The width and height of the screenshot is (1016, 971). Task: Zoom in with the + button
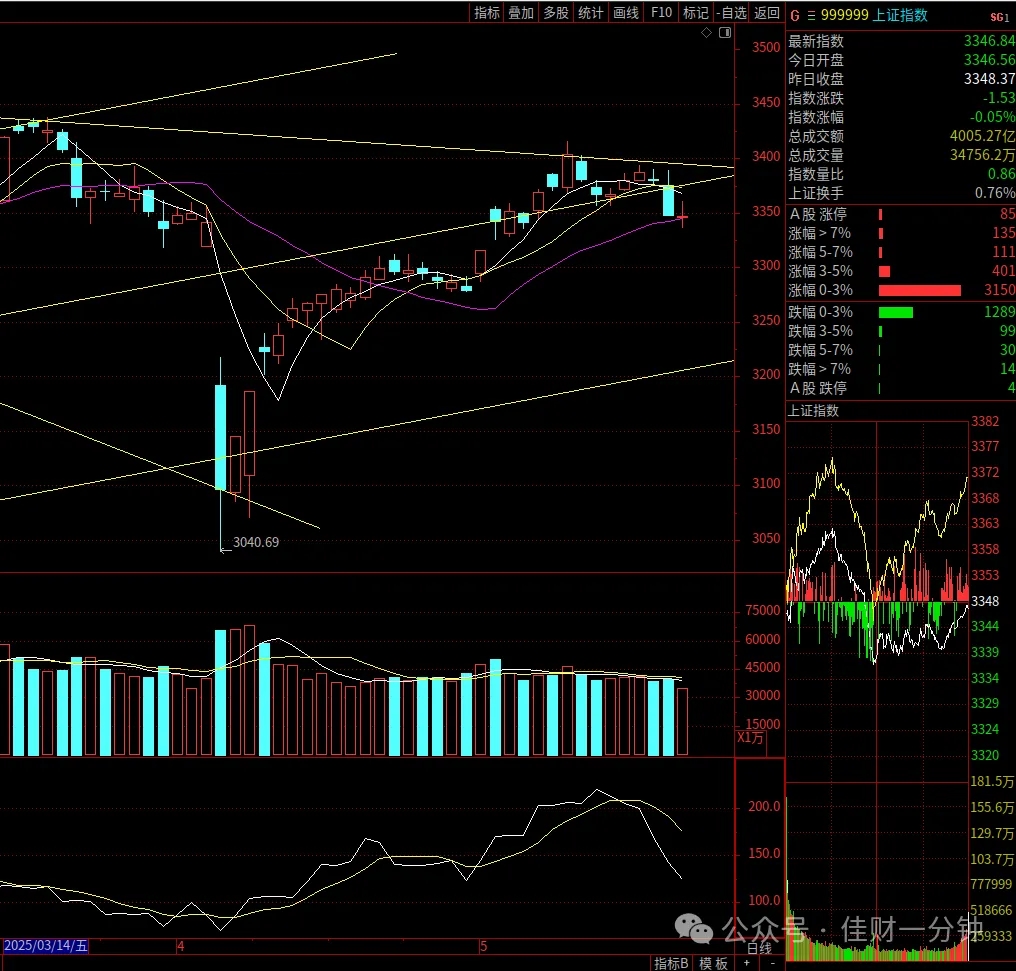pyautogui.click(x=747, y=963)
